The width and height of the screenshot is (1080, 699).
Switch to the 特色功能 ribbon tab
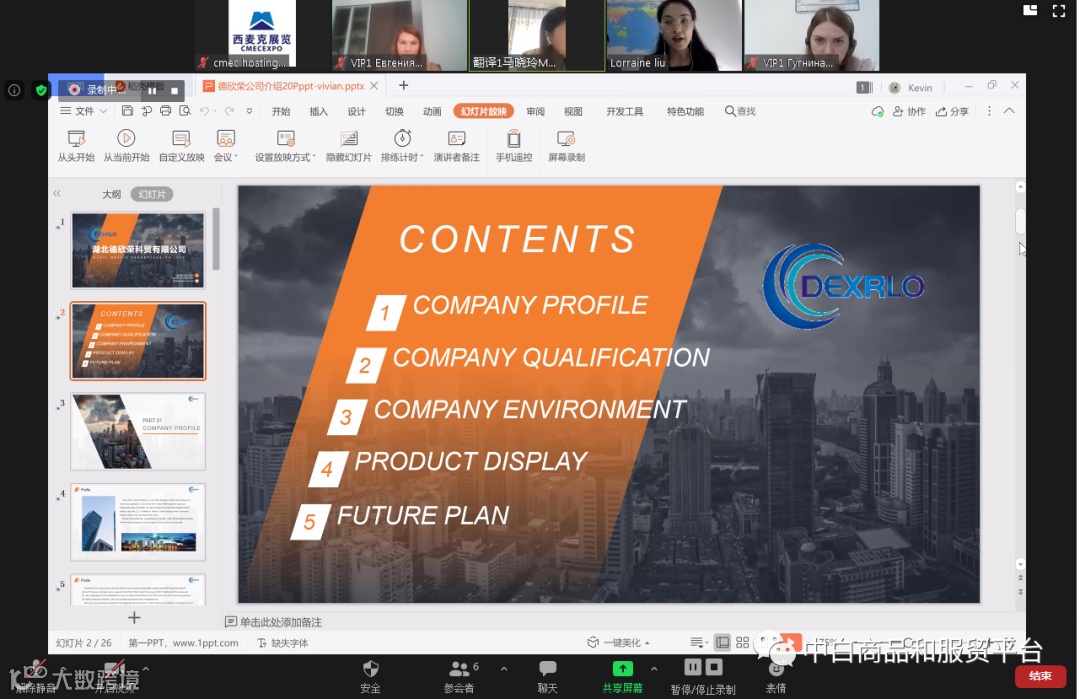tap(685, 112)
